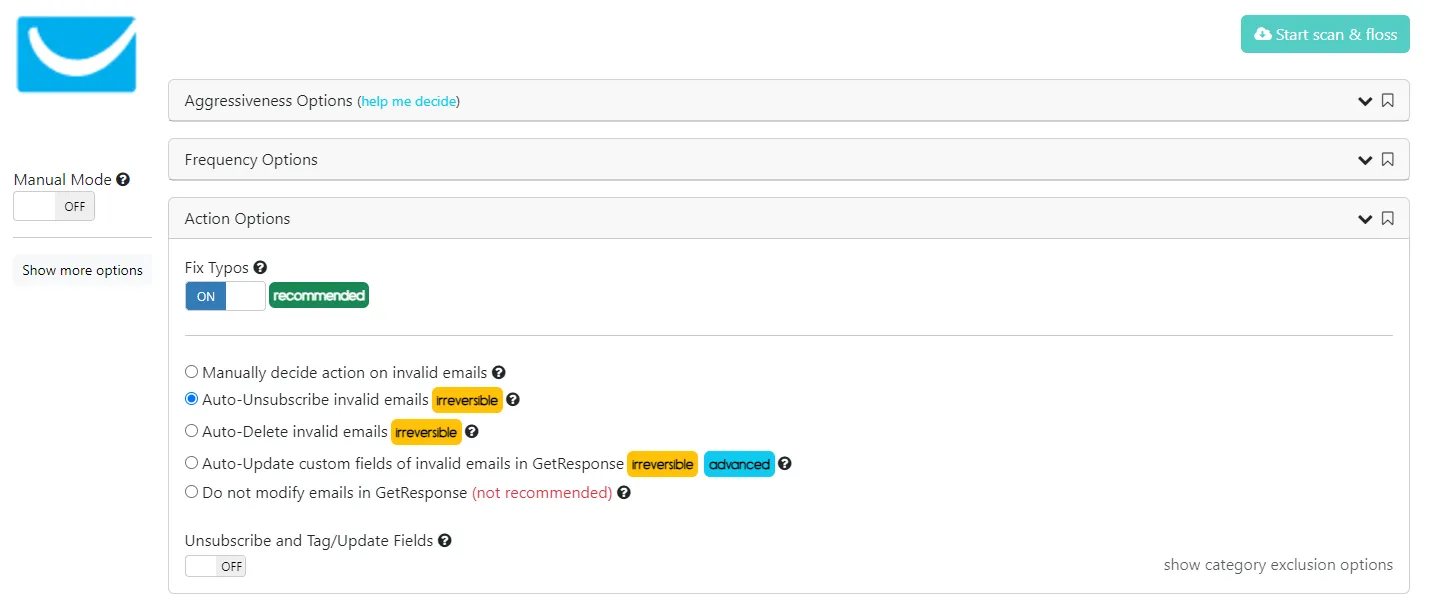The image size is (1429, 609).
Task: Click the Fix Typos help question icon
Action: pos(260,268)
